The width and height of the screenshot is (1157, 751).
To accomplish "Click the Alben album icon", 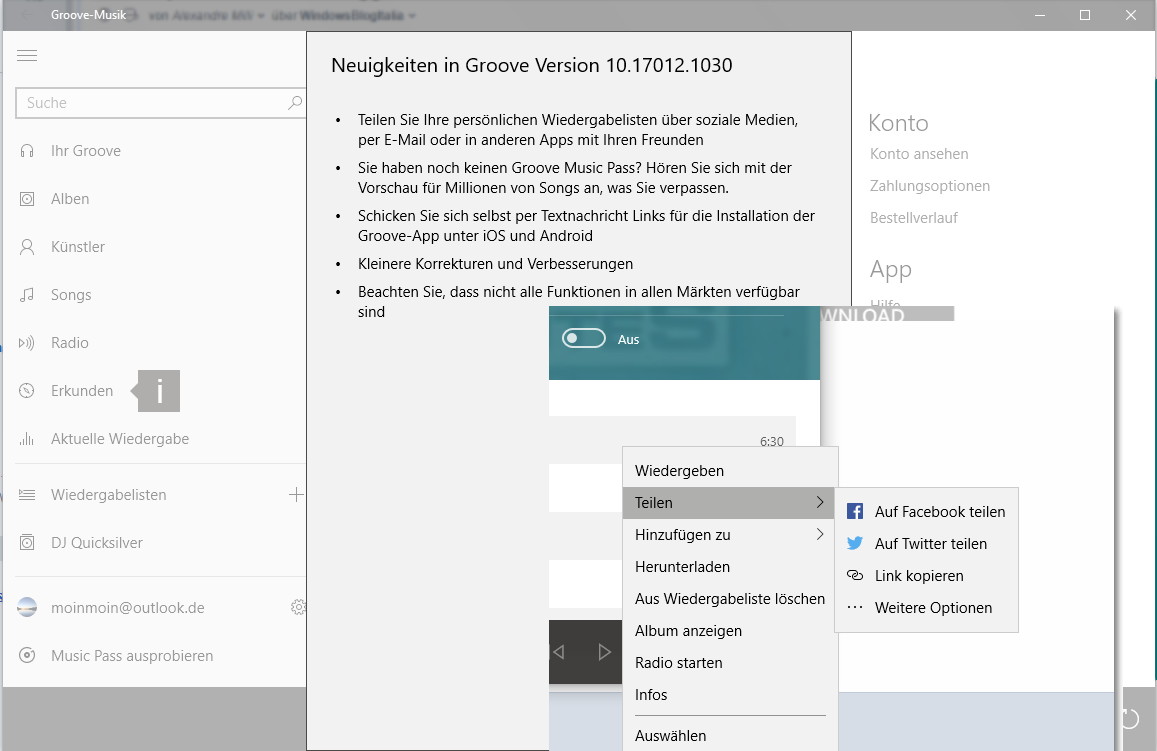I will [27, 199].
